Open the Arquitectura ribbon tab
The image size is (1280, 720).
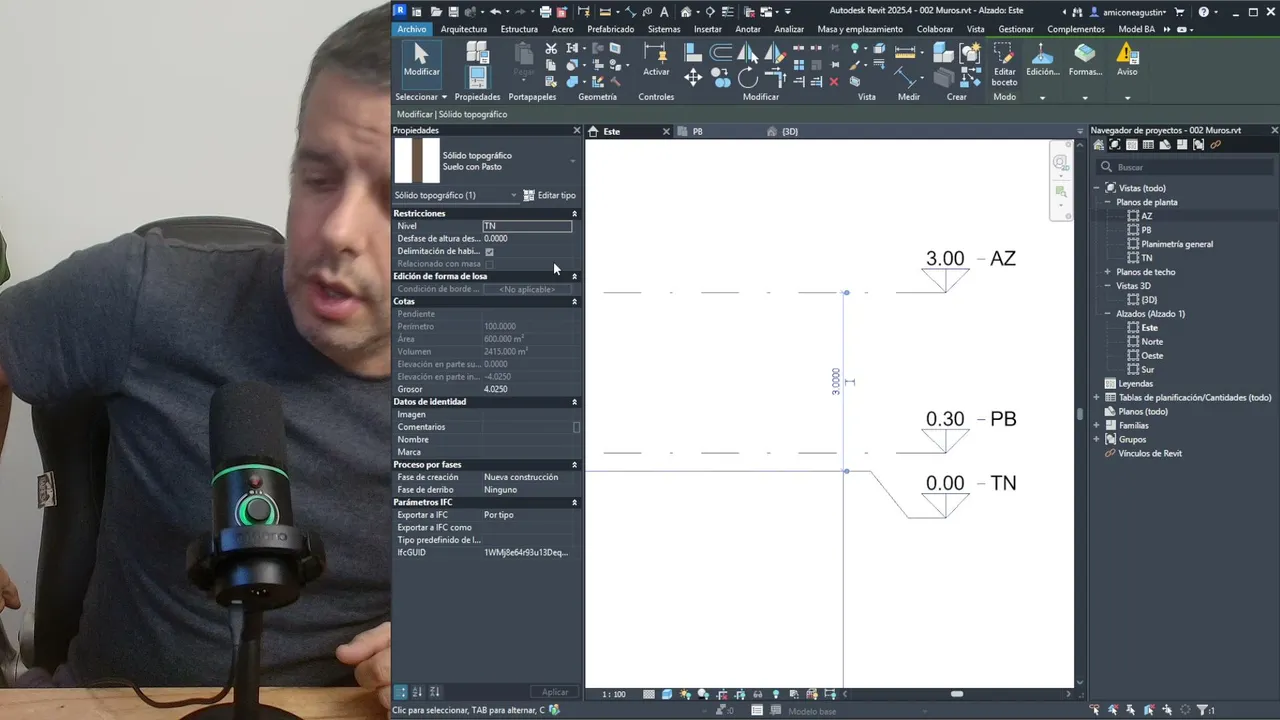(x=464, y=29)
